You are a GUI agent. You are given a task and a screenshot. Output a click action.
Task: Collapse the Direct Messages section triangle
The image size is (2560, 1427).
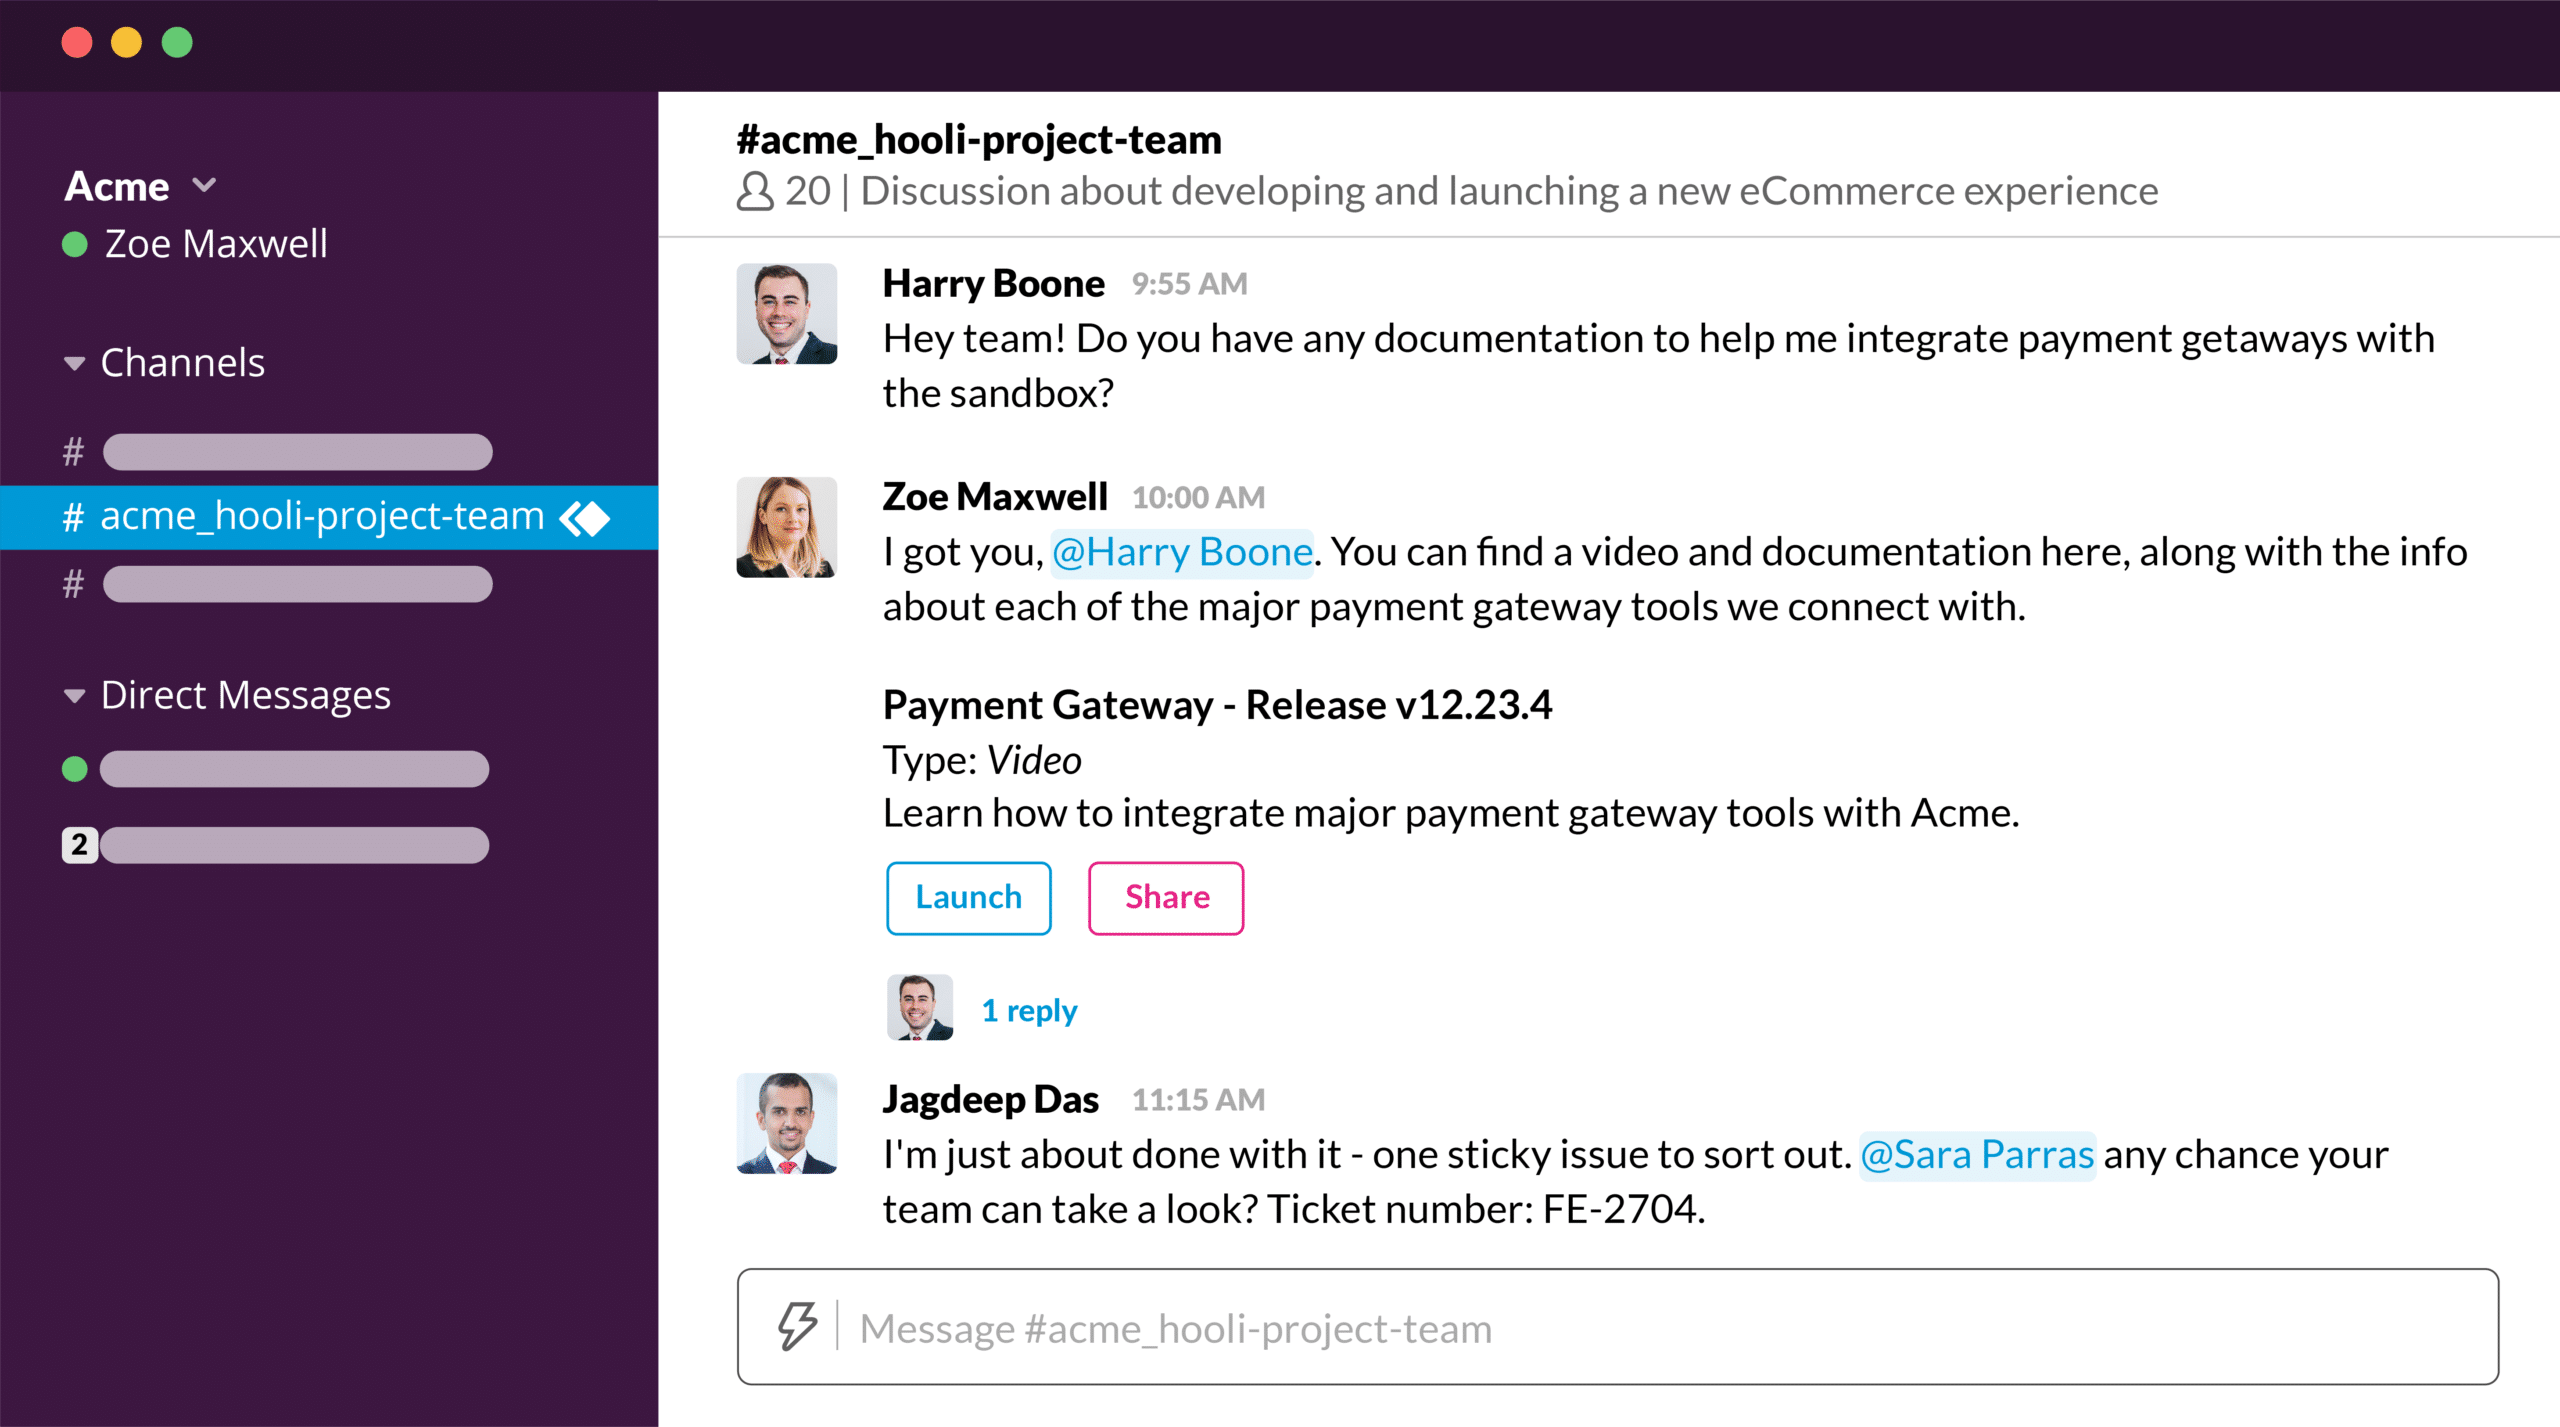click(74, 696)
